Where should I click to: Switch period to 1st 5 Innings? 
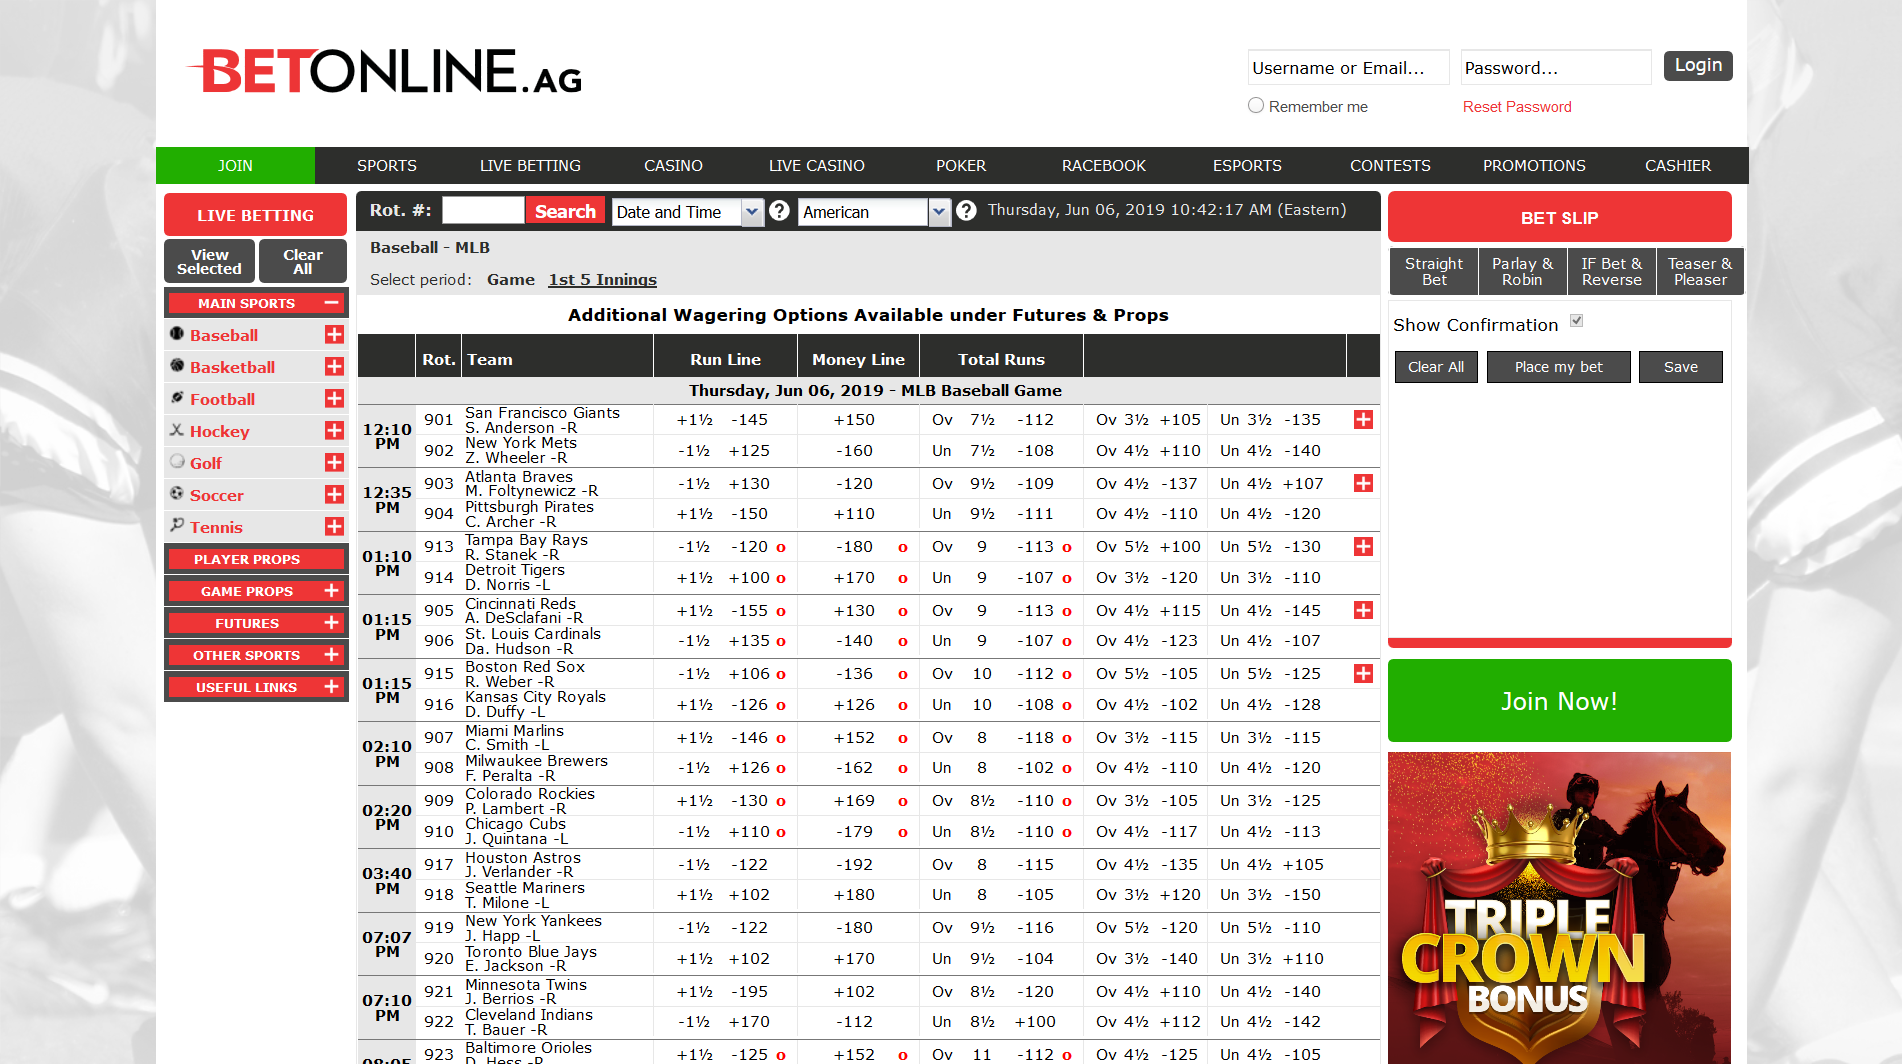pyautogui.click(x=602, y=280)
